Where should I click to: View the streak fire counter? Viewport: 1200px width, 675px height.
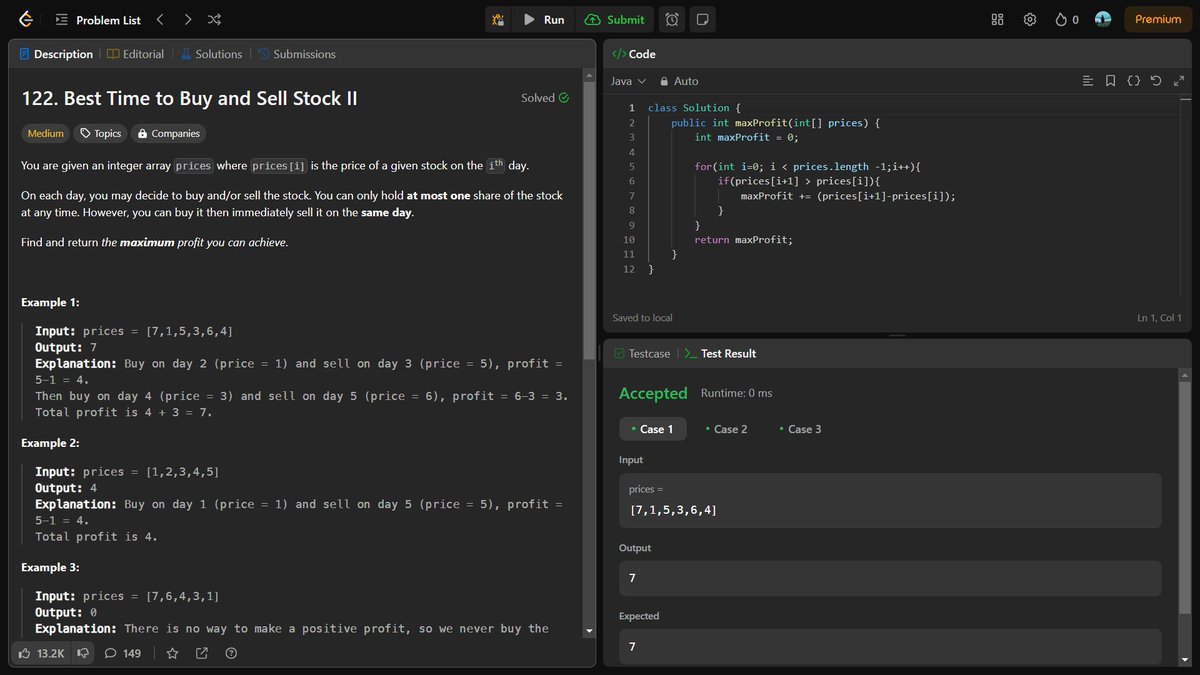[x=1067, y=19]
